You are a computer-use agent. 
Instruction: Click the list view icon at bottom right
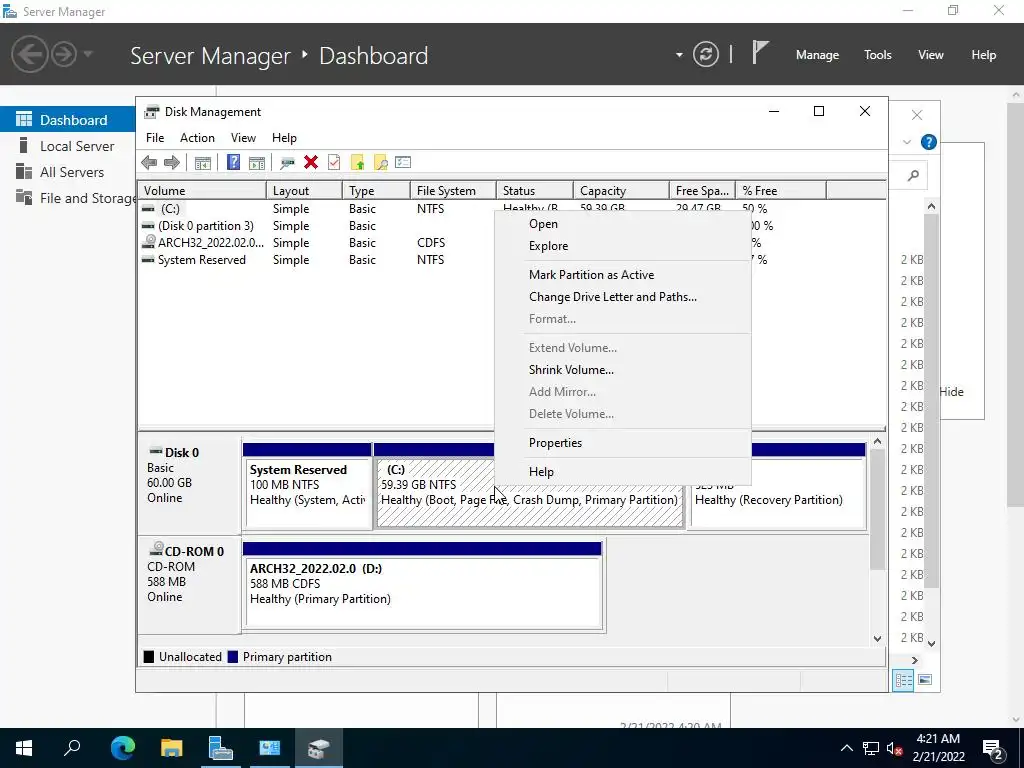pyautogui.click(x=903, y=680)
